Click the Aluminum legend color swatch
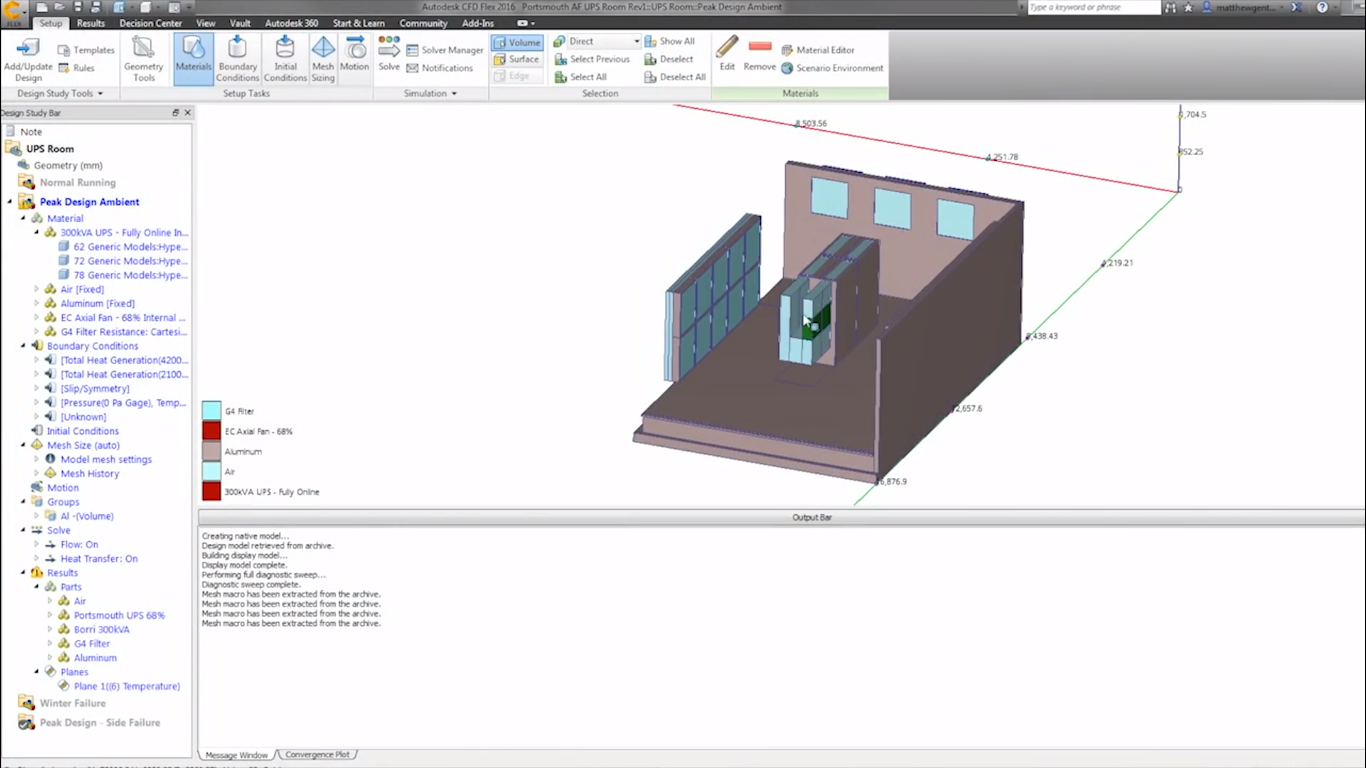1366x768 pixels. (211, 451)
